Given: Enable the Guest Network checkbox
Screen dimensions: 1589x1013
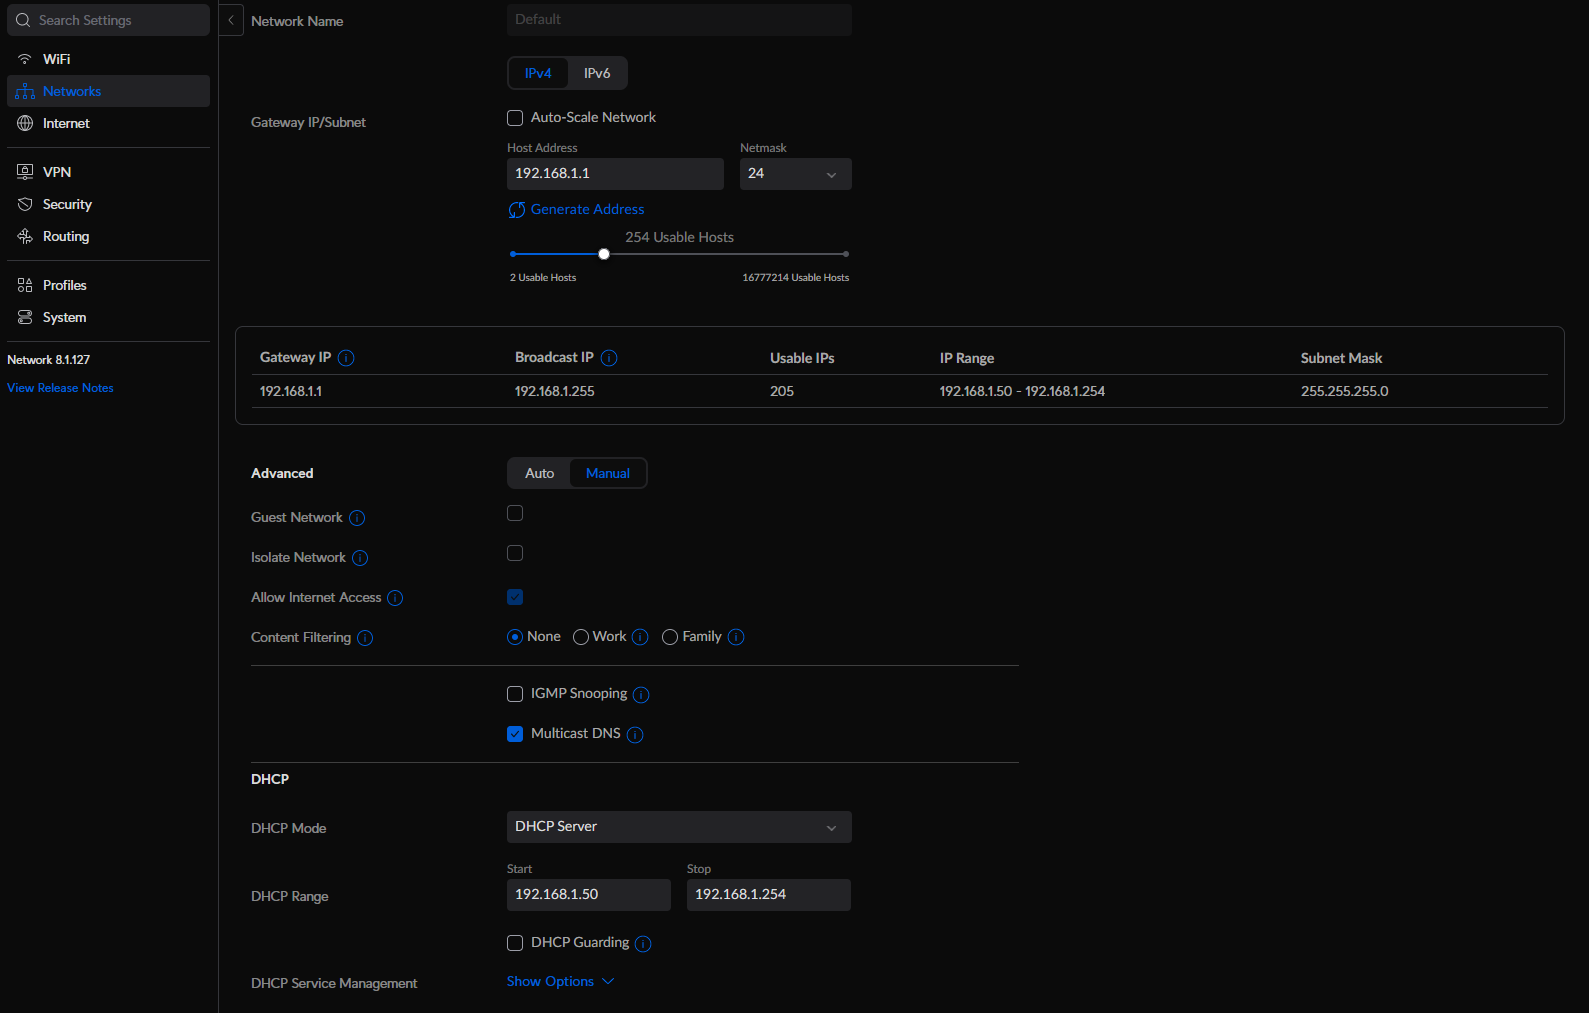Looking at the screenshot, I should 515,513.
